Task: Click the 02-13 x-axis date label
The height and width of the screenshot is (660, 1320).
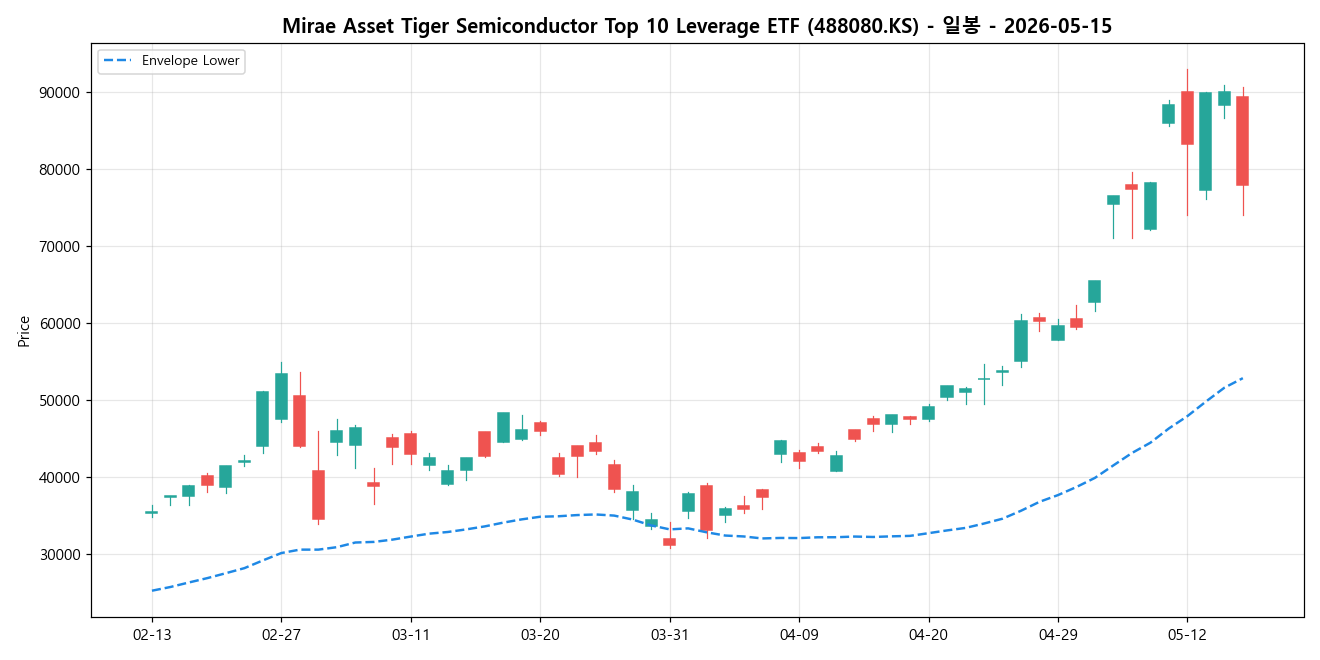Action: pyautogui.click(x=151, y=635)
